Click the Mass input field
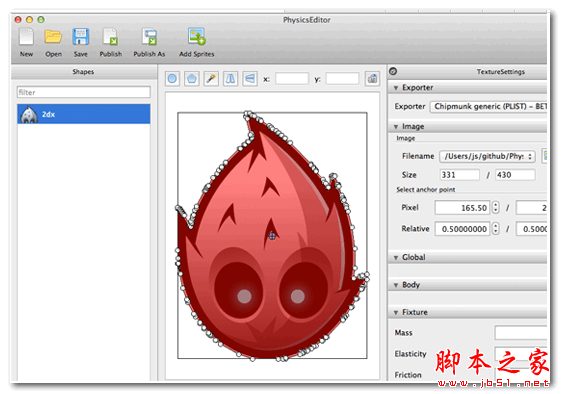The width and height of the screenshot is (561, 394). pyautogui.click(x=521, y=333)
